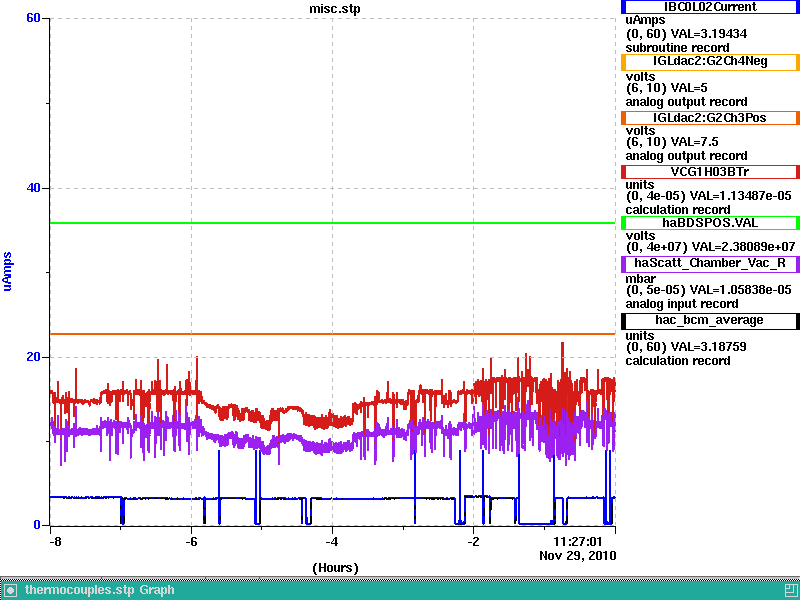Click the window resize icon in teal bar
Viewport: 800px width, 600px height.
pyautogui.click(x=791, y=590)
